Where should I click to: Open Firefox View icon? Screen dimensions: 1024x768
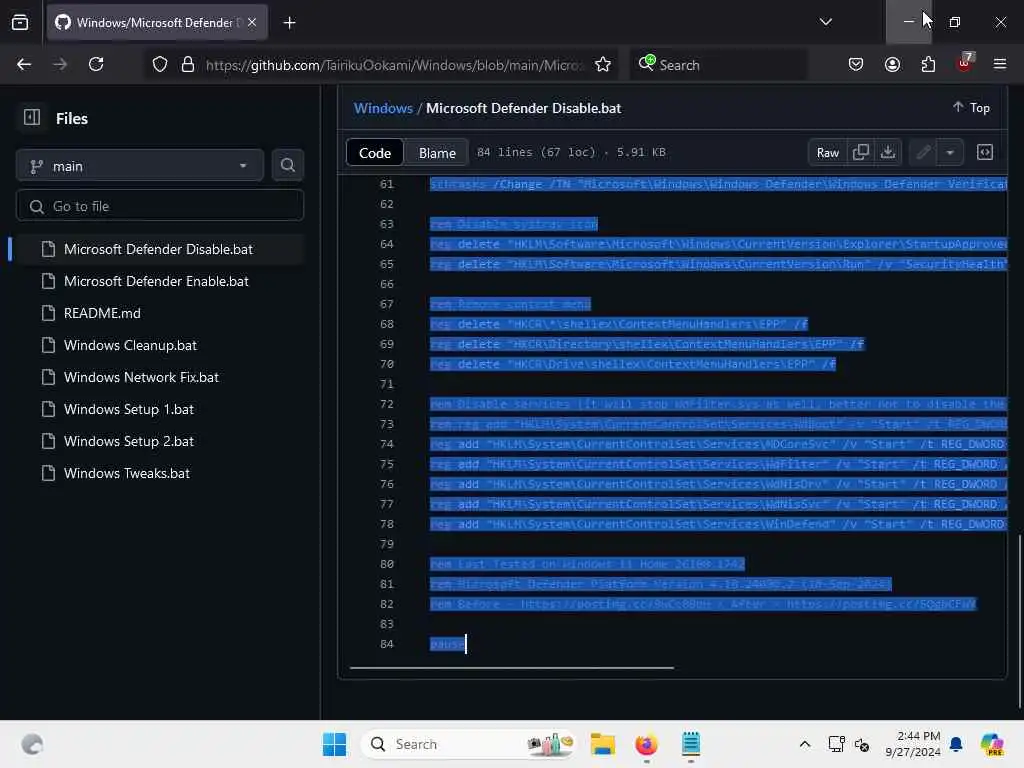pyautogui.click(x=20, y=23)
